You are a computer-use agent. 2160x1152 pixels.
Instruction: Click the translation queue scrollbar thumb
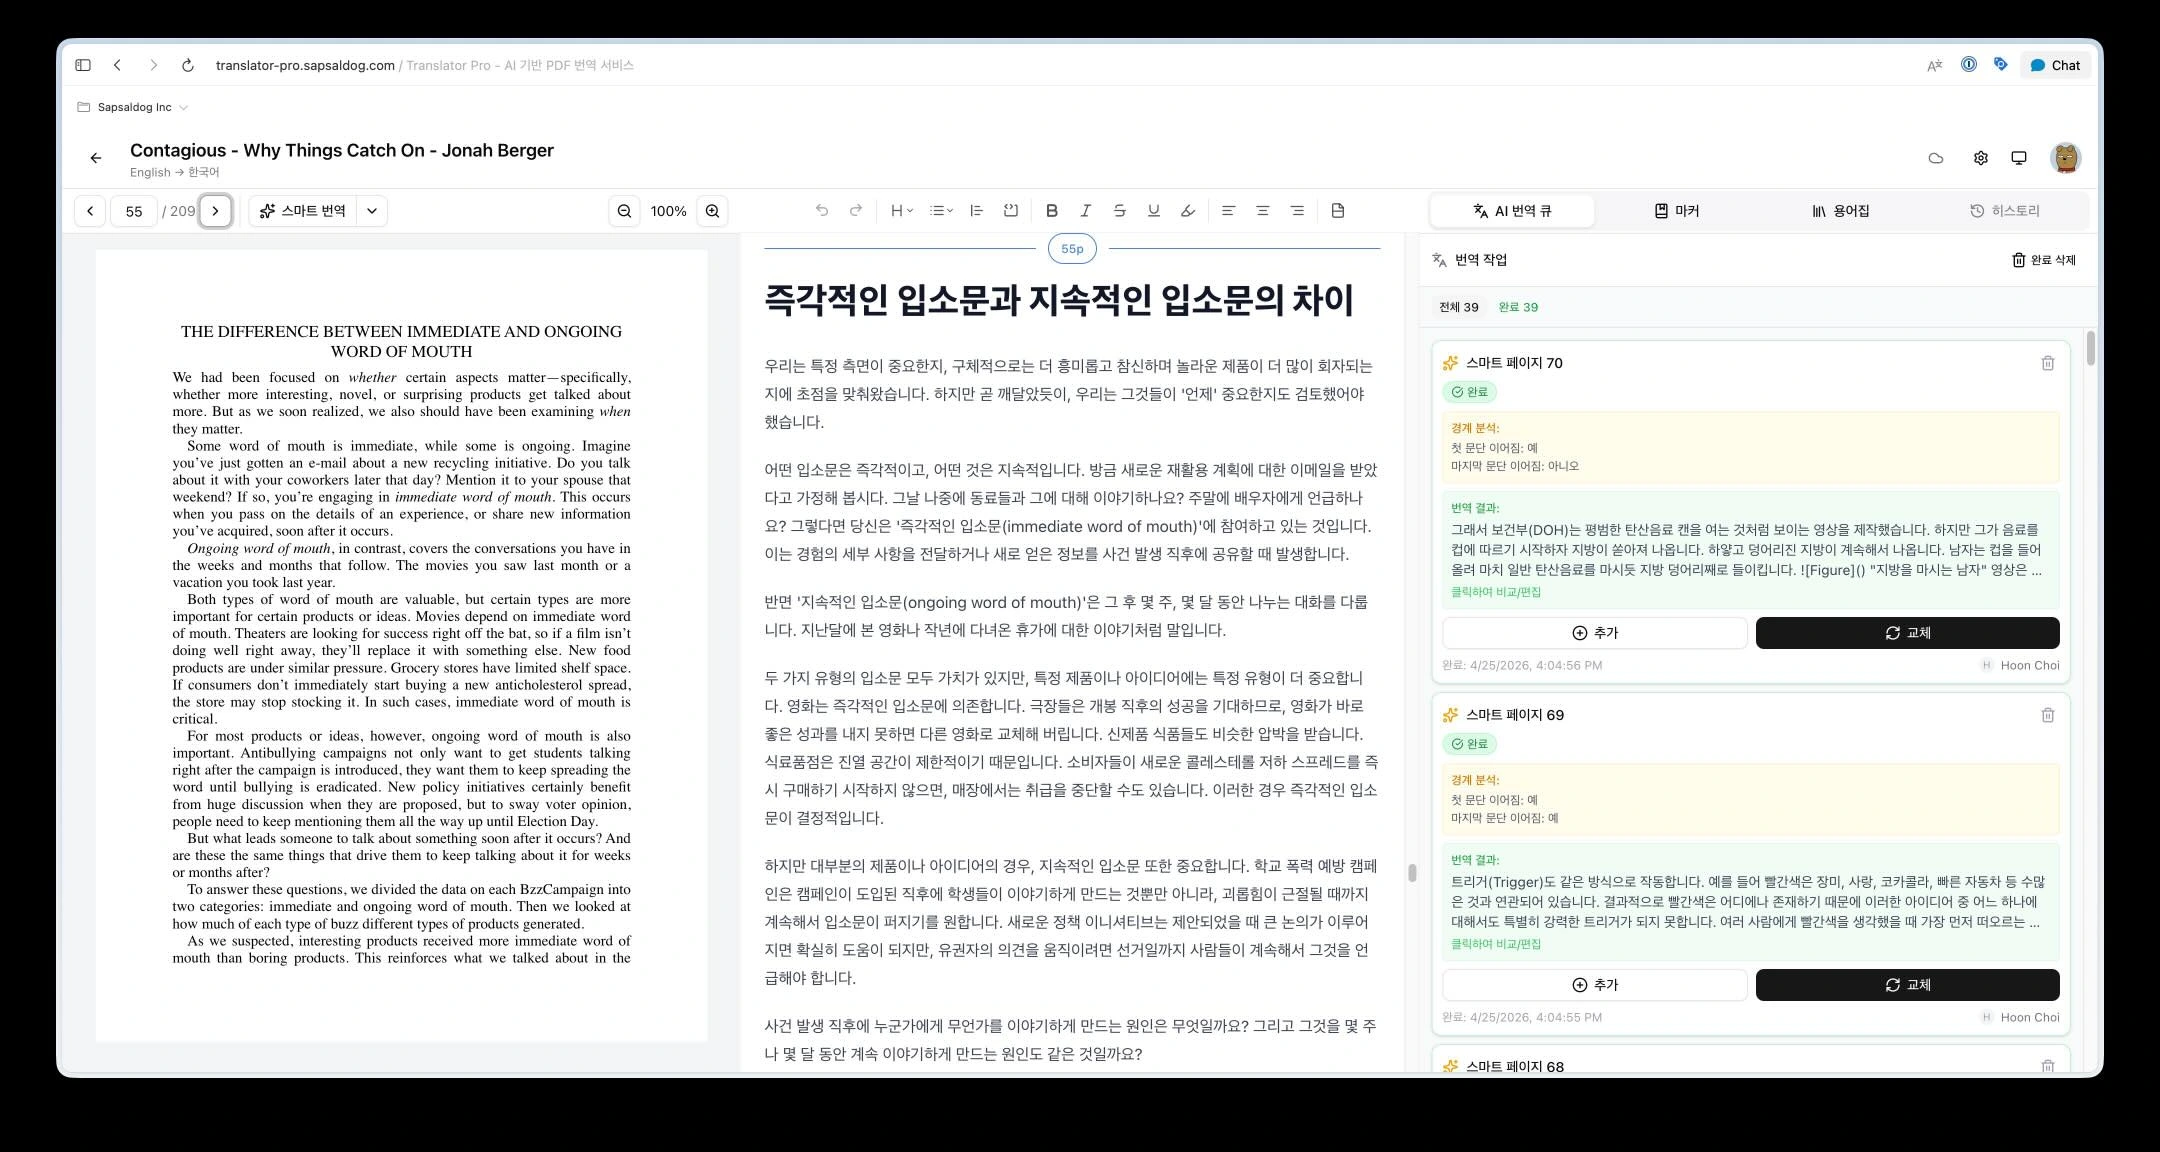(x=2090, y=348)
